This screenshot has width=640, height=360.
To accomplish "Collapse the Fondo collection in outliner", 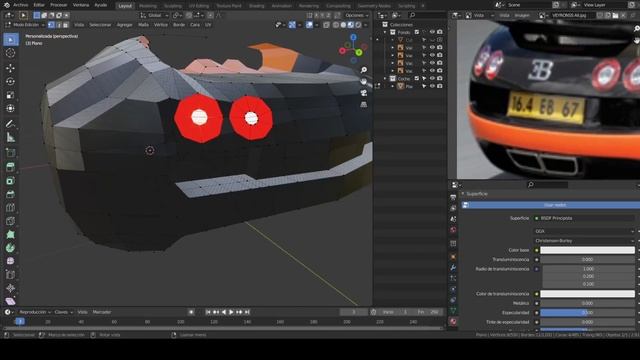I will [x=385, y=32].
